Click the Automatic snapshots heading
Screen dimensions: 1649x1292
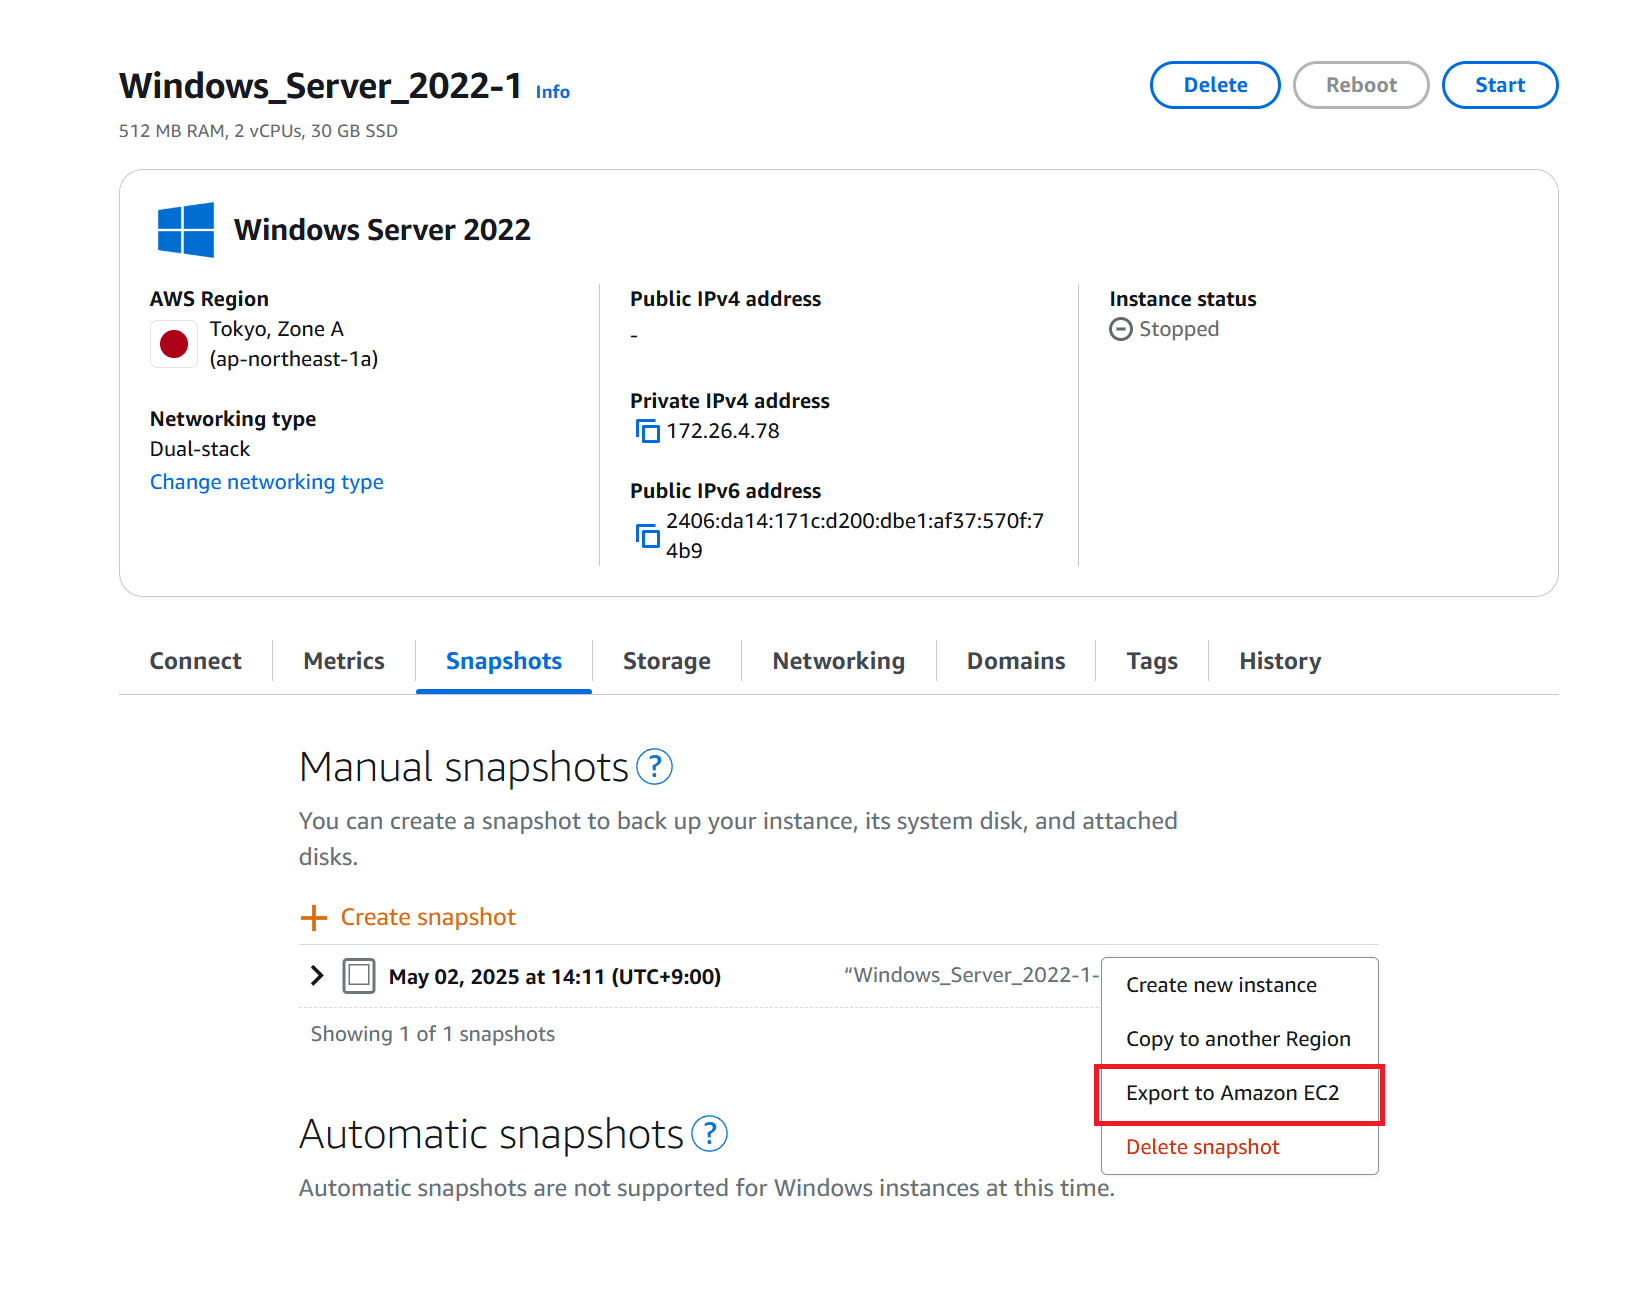491,1134
